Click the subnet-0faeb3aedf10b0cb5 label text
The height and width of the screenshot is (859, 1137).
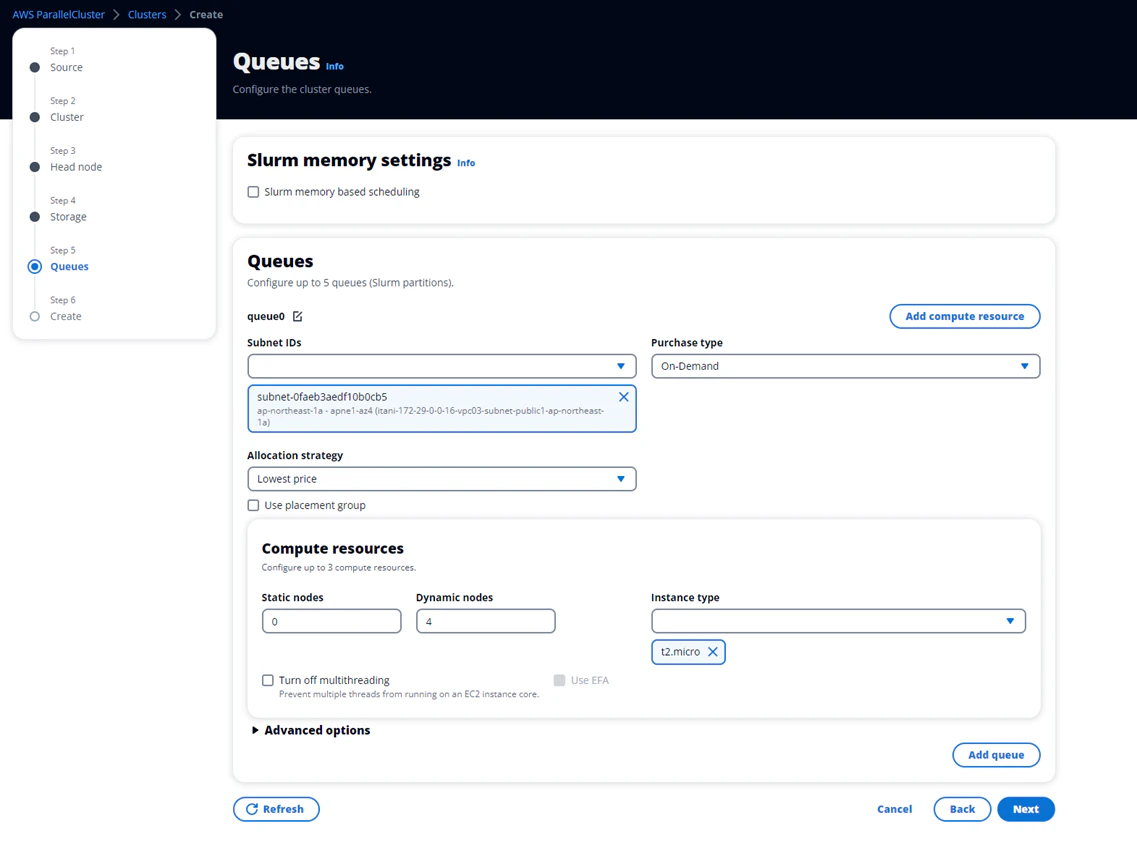click(x=322, y=397)
